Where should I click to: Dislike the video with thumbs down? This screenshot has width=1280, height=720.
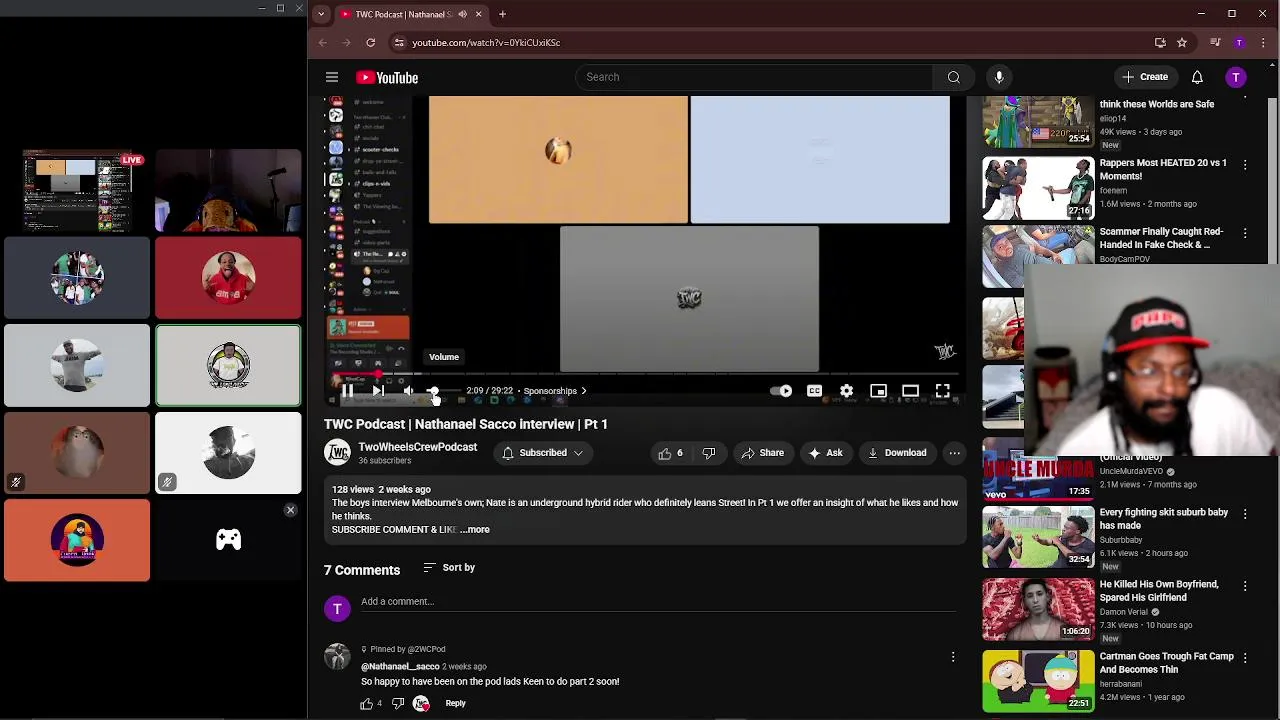(x=709, y=453)
